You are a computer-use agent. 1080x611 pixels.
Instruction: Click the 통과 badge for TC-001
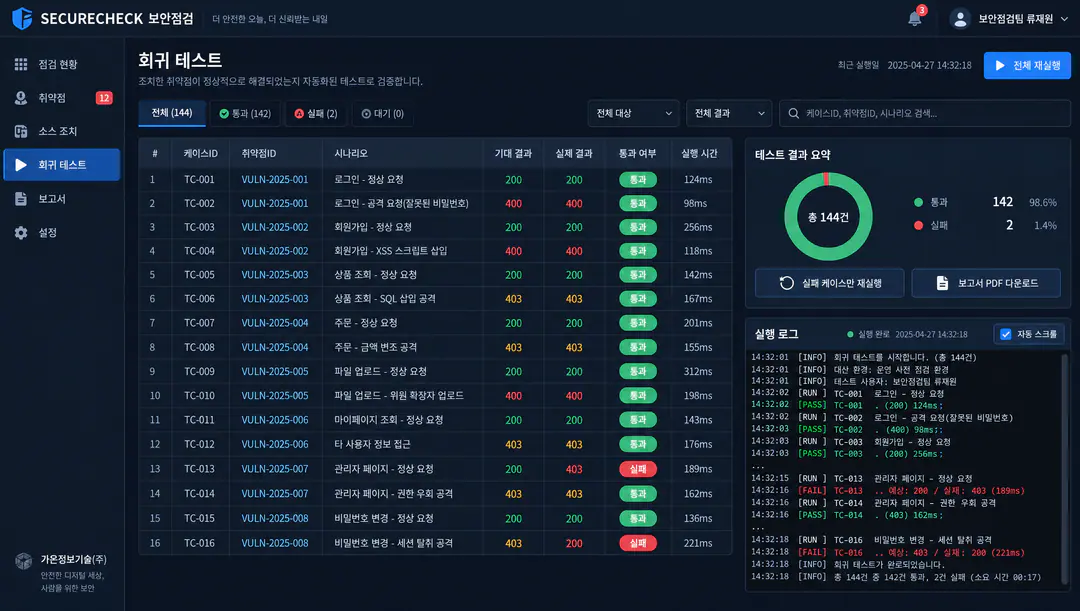pyautogui.click(x=638, y=180)
